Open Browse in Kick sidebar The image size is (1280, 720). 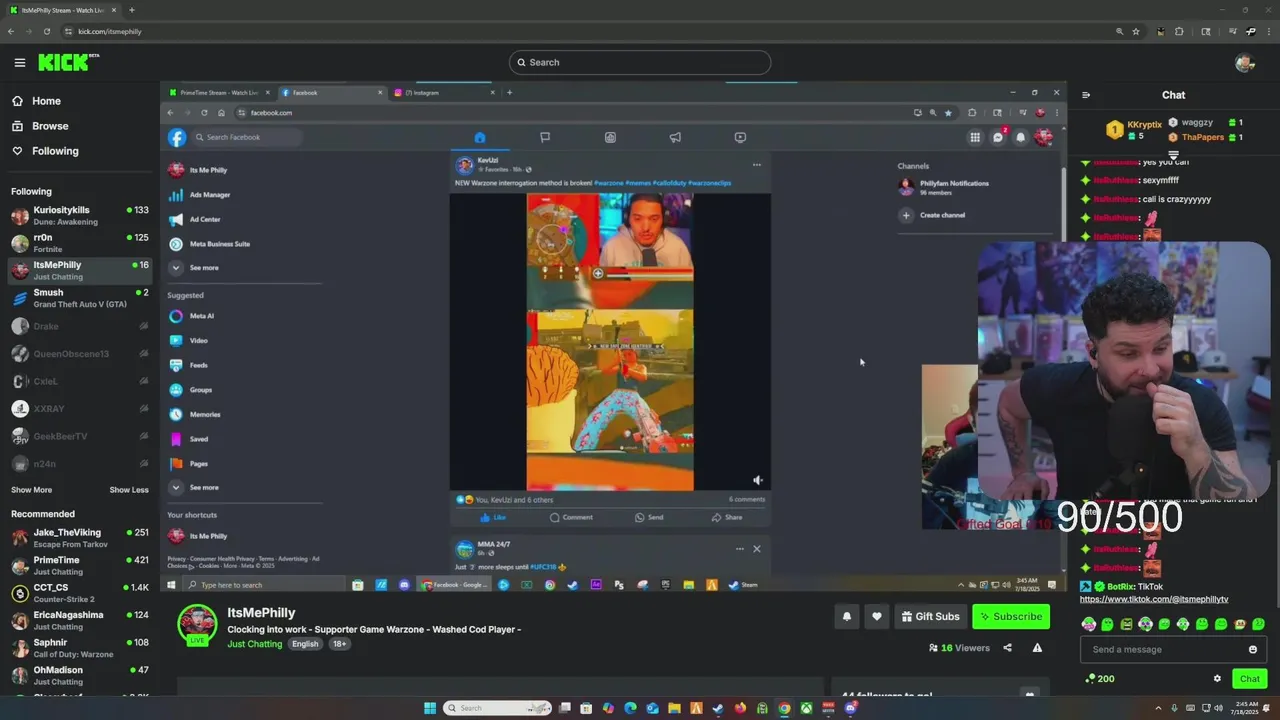click(41, 126)
